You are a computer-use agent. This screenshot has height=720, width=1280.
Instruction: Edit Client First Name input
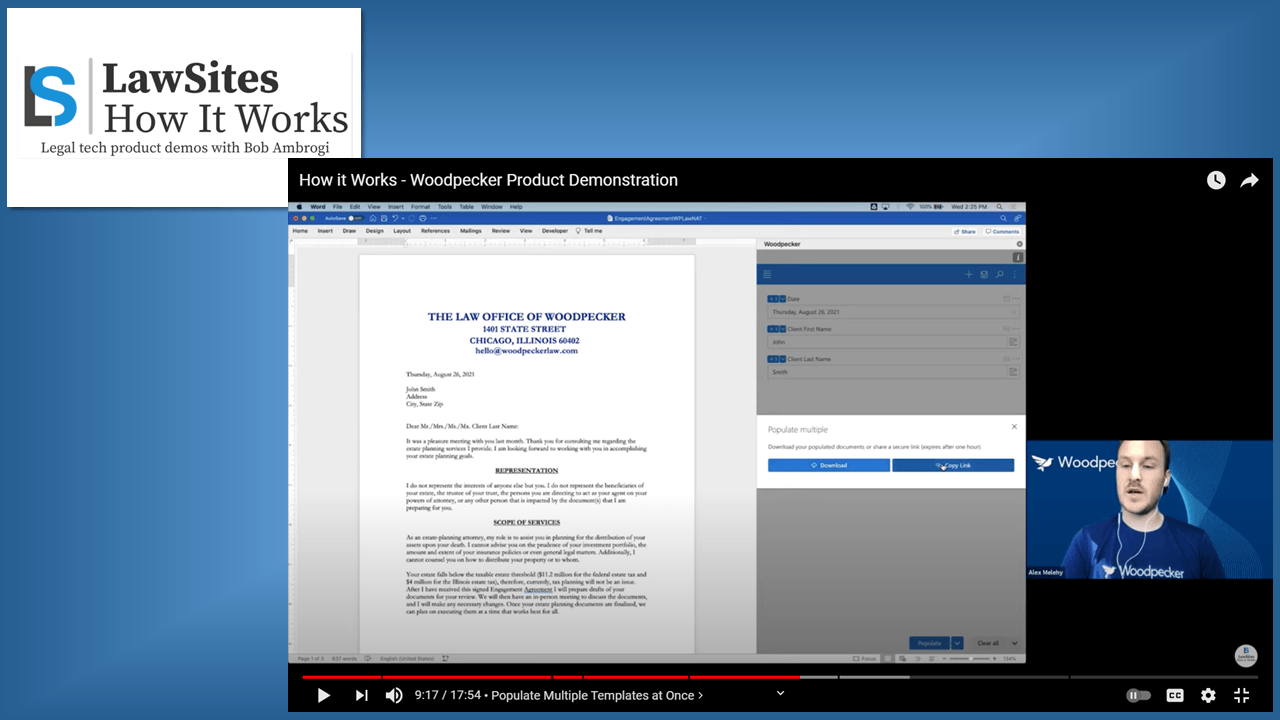(x=886, y=342)
